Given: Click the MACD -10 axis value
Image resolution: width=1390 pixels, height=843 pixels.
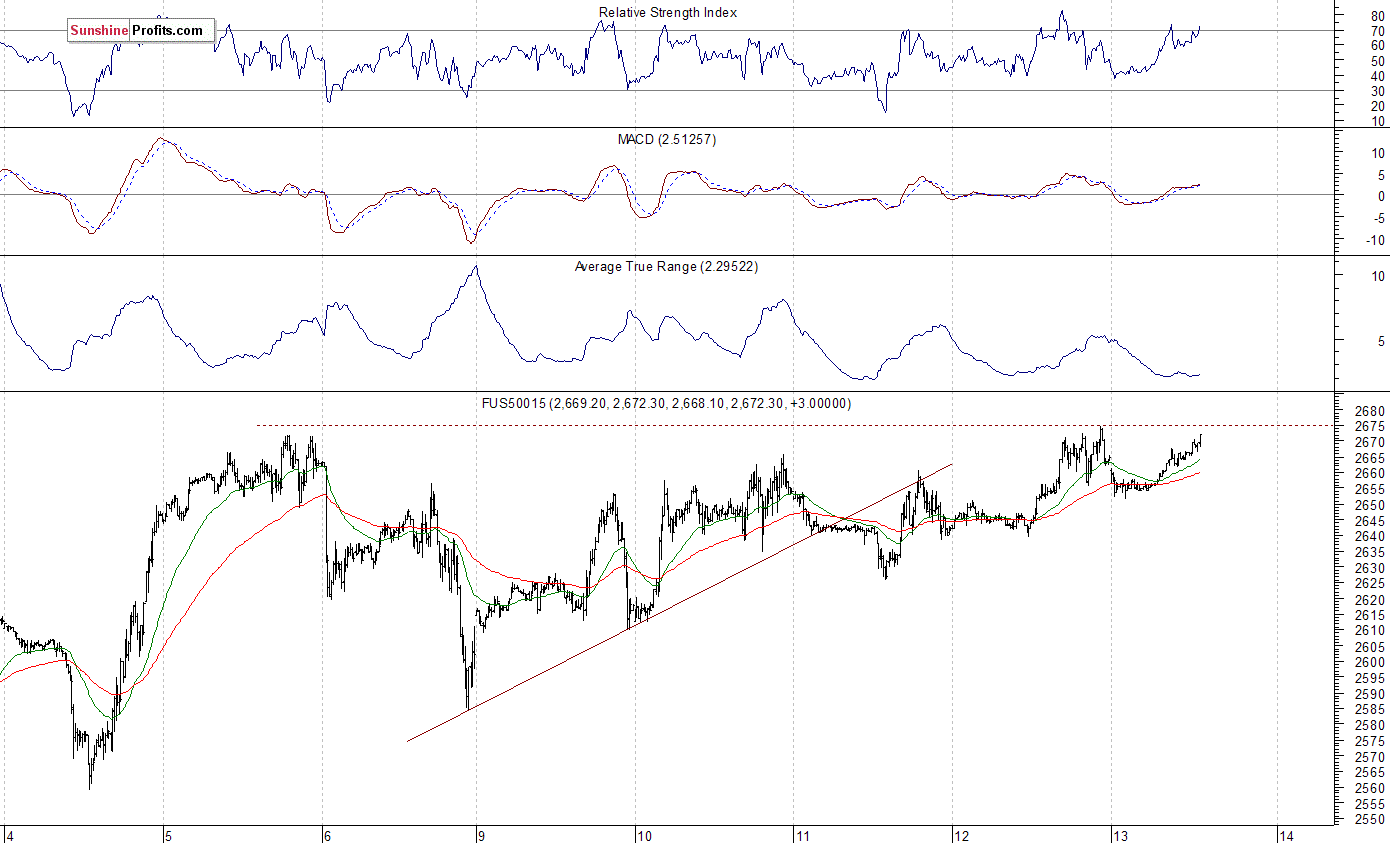Looking at the screenshot, I should coord(1376,240).
